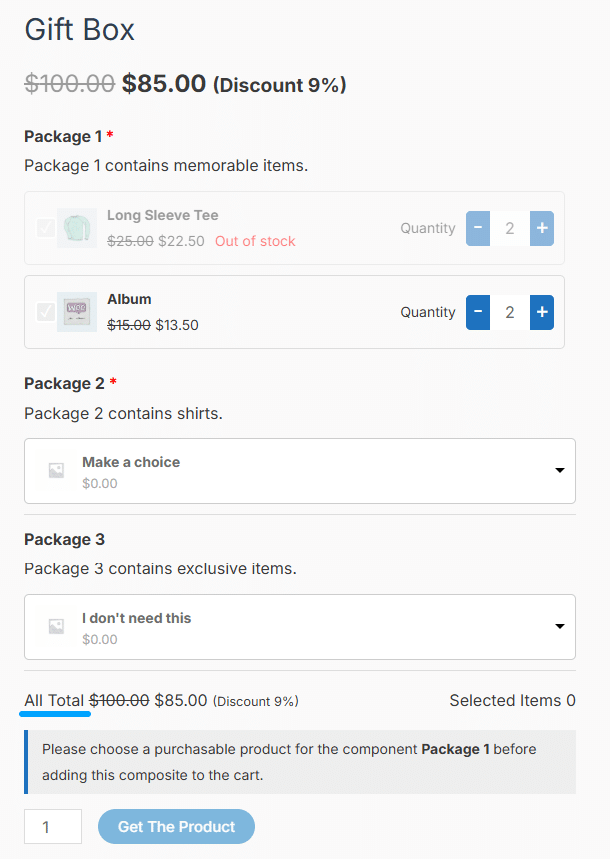Increase Album quantity with plus button
610x859 pixels.
point(541,312)
